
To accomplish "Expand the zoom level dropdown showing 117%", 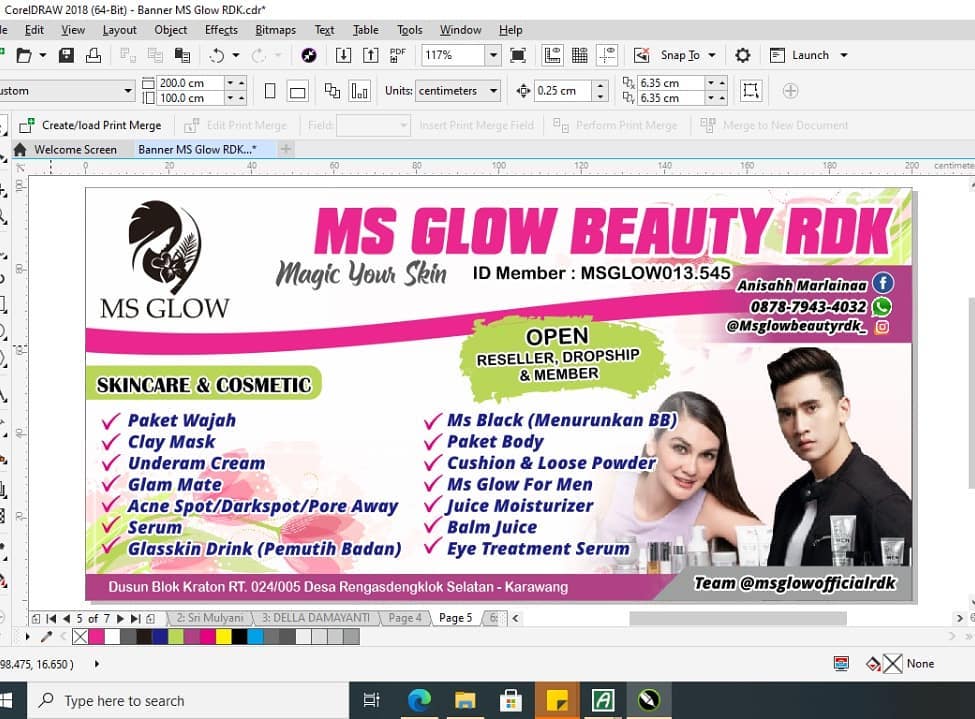I will (493, 55).
